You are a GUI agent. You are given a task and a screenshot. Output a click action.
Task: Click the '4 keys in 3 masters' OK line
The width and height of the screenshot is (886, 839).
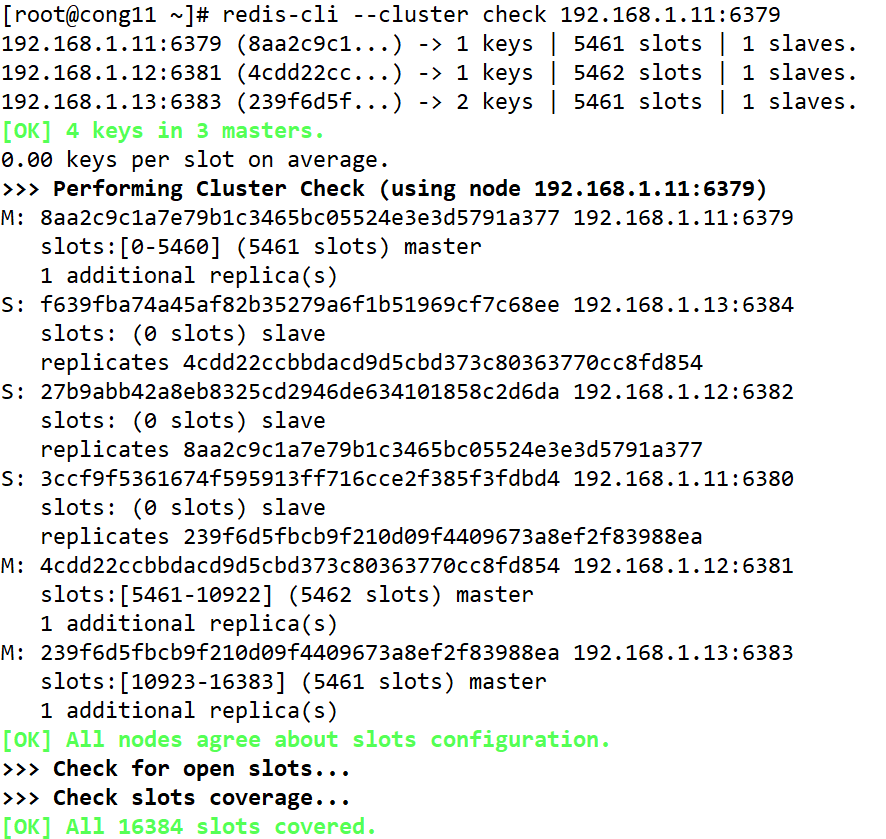[164, 131]
